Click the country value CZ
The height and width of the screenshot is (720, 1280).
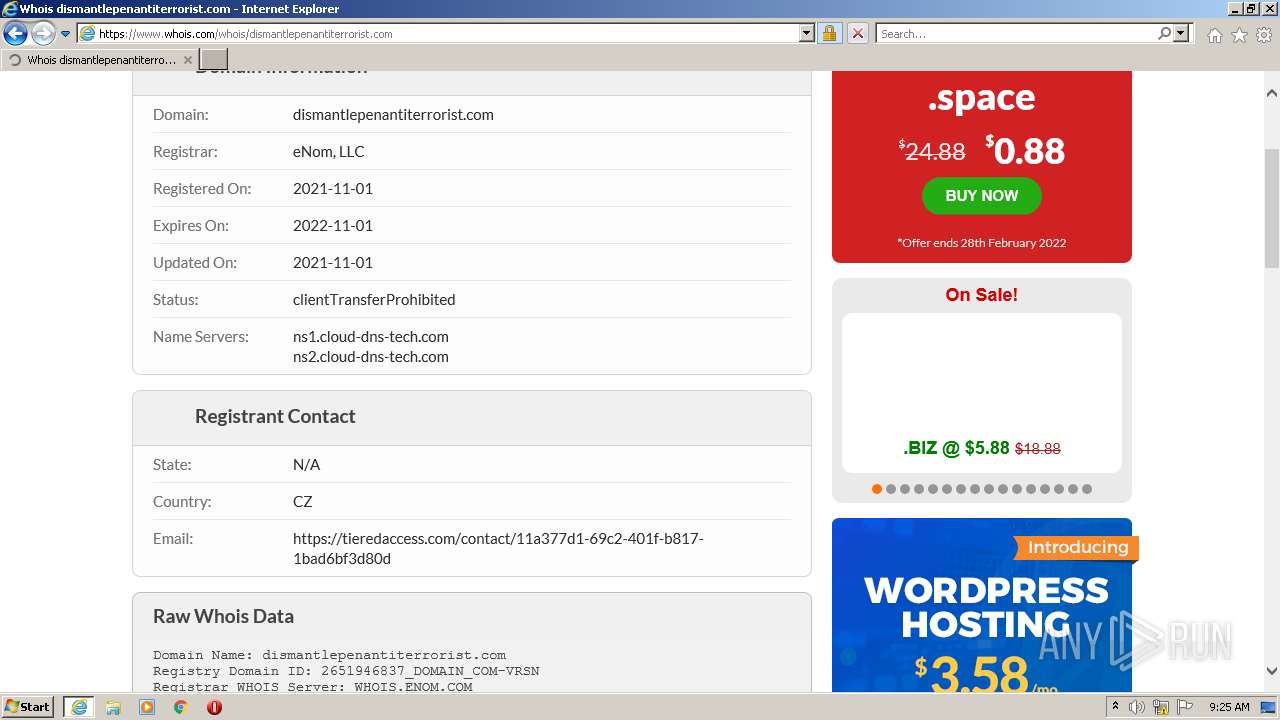(303, 502)
